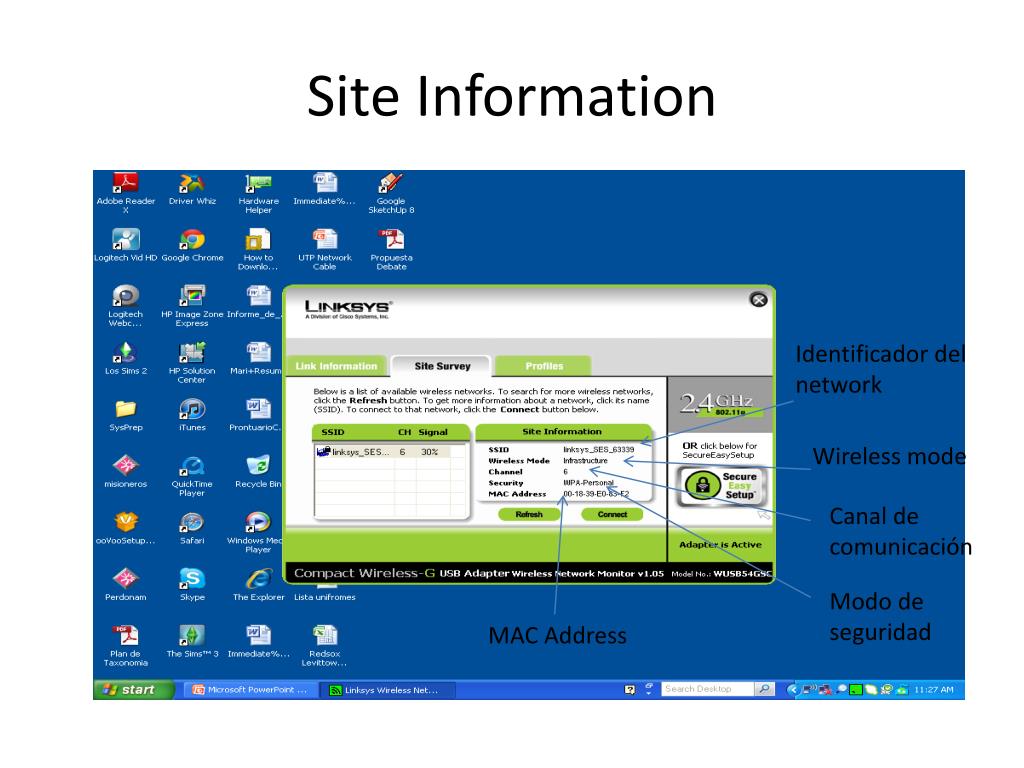
Task: Select the Site Survey tab
Action: point(442,366)
